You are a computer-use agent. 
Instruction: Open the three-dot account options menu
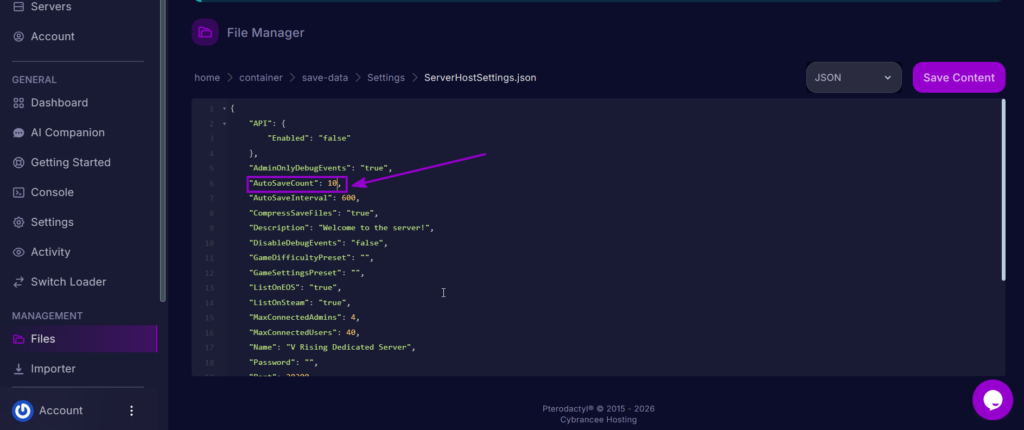point(131,410)
